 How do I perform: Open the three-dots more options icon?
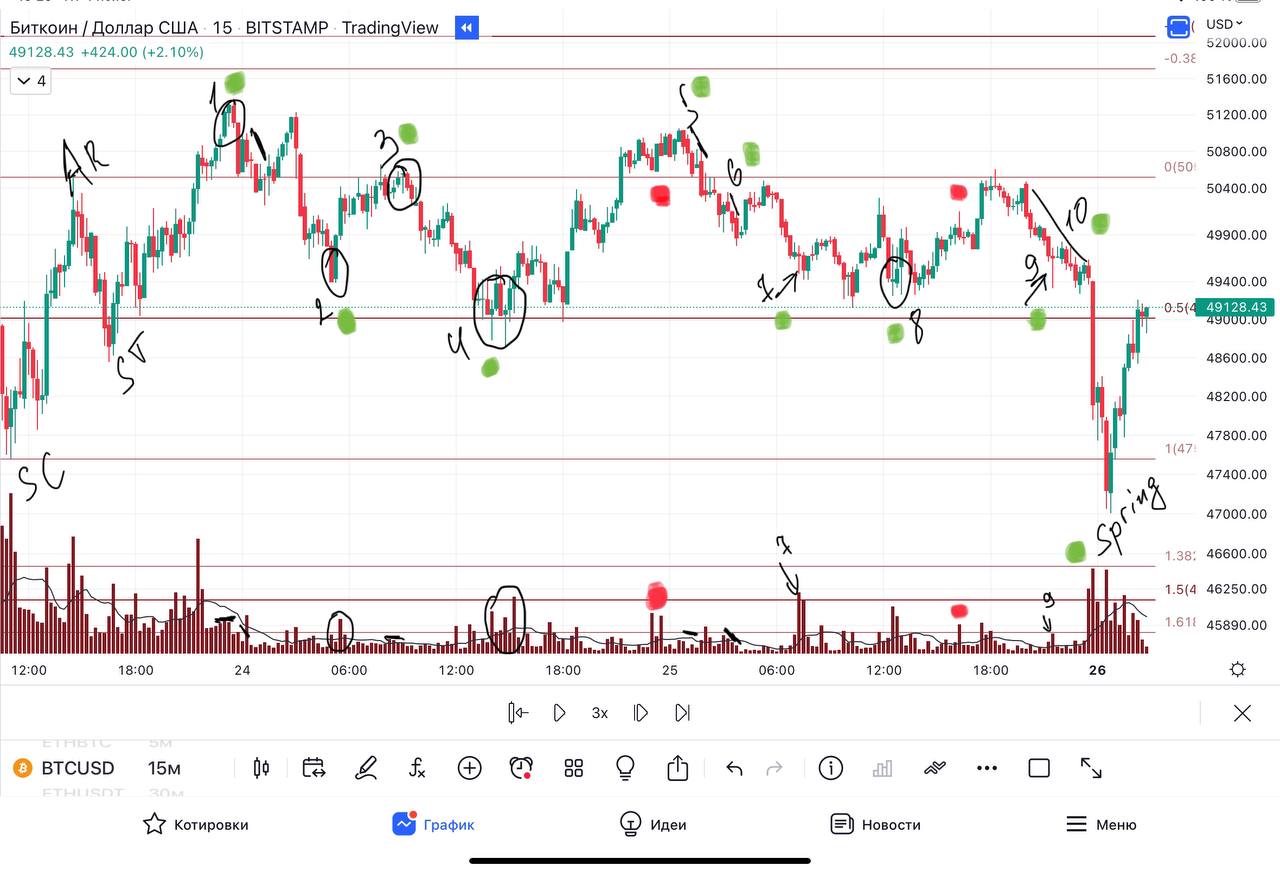(x=987, y=768)
